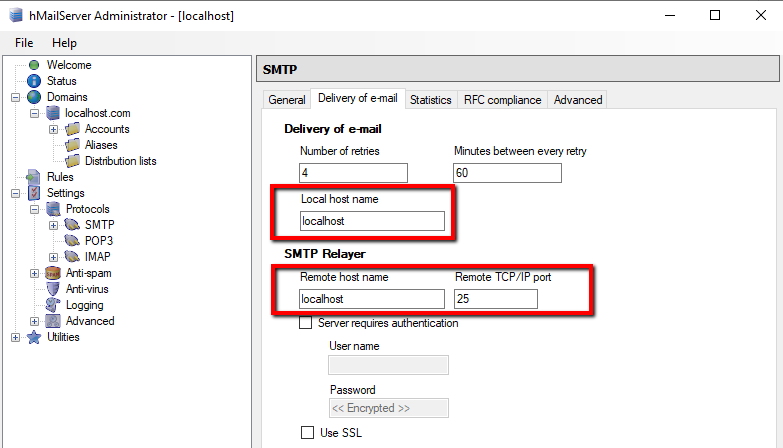Select the Delivery of e-mail tab
783x448 pixels.
[x=358, y=98]
